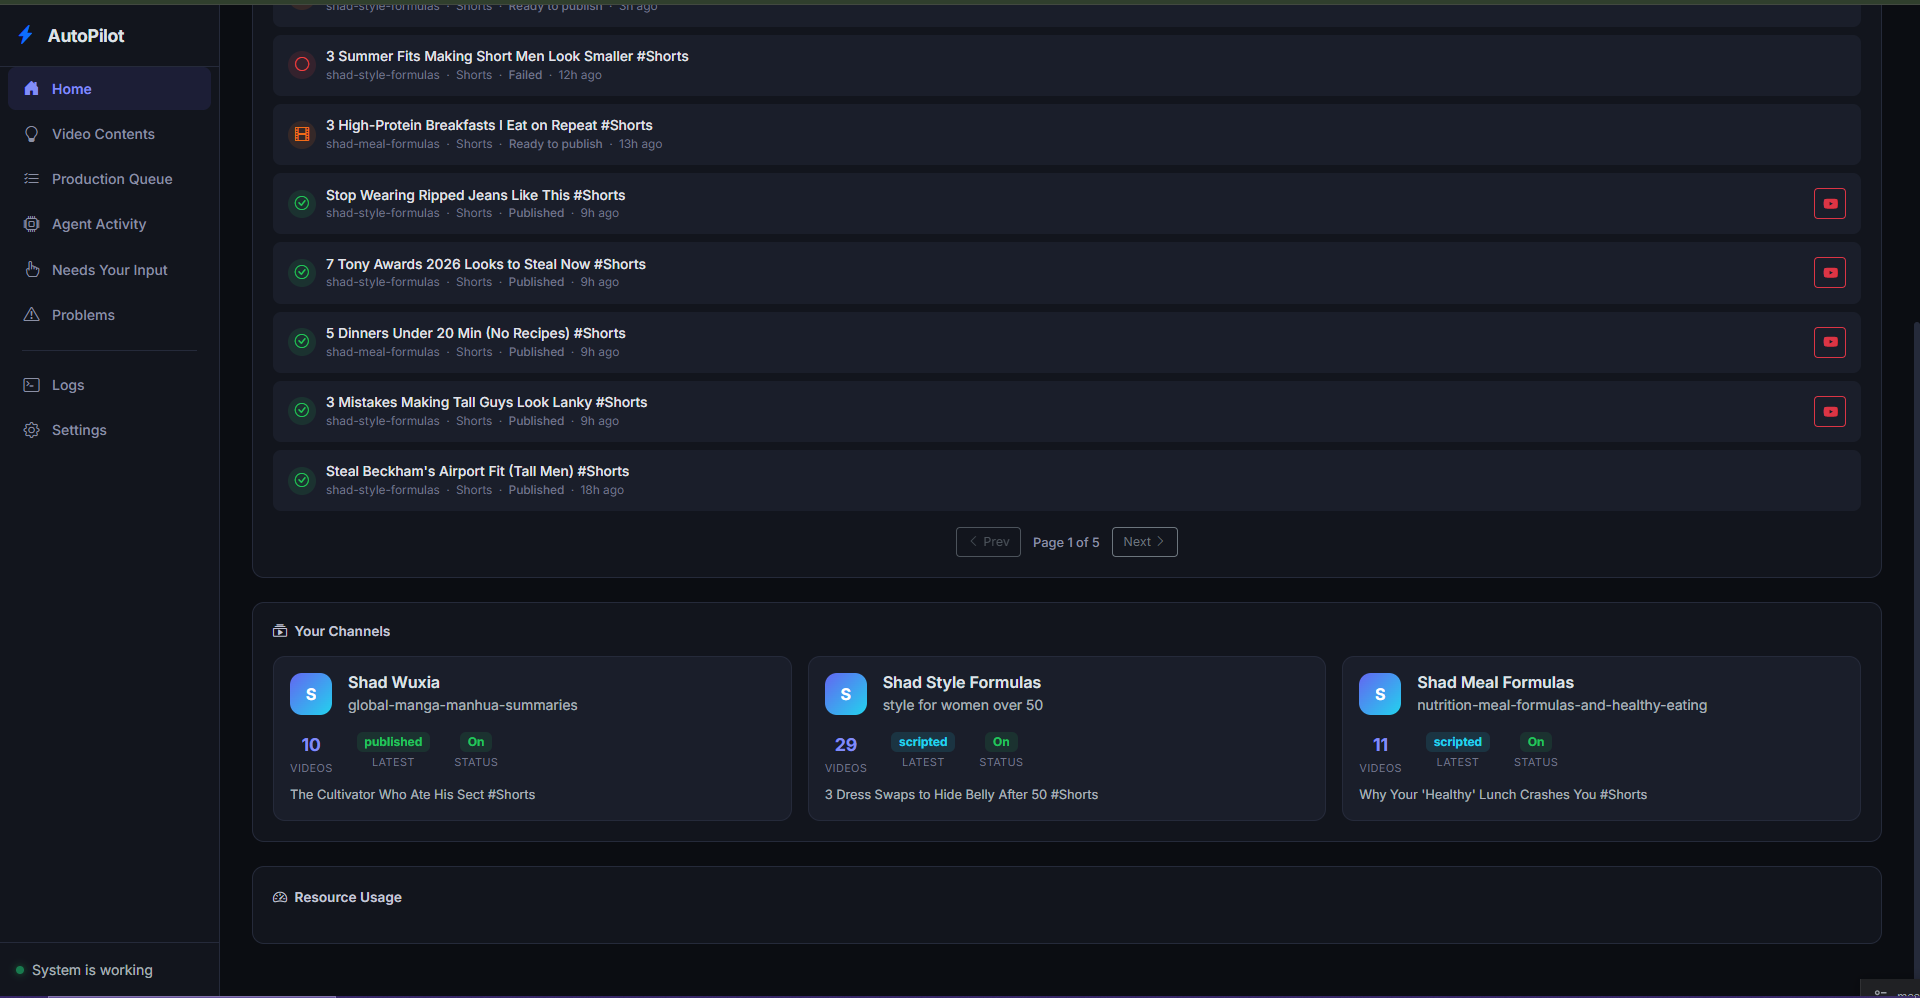Image resolution: width=1920 pixels, height=998 pixels.
Task: Open the Shad Style Formulas channel card
Action: point(1066,738)
